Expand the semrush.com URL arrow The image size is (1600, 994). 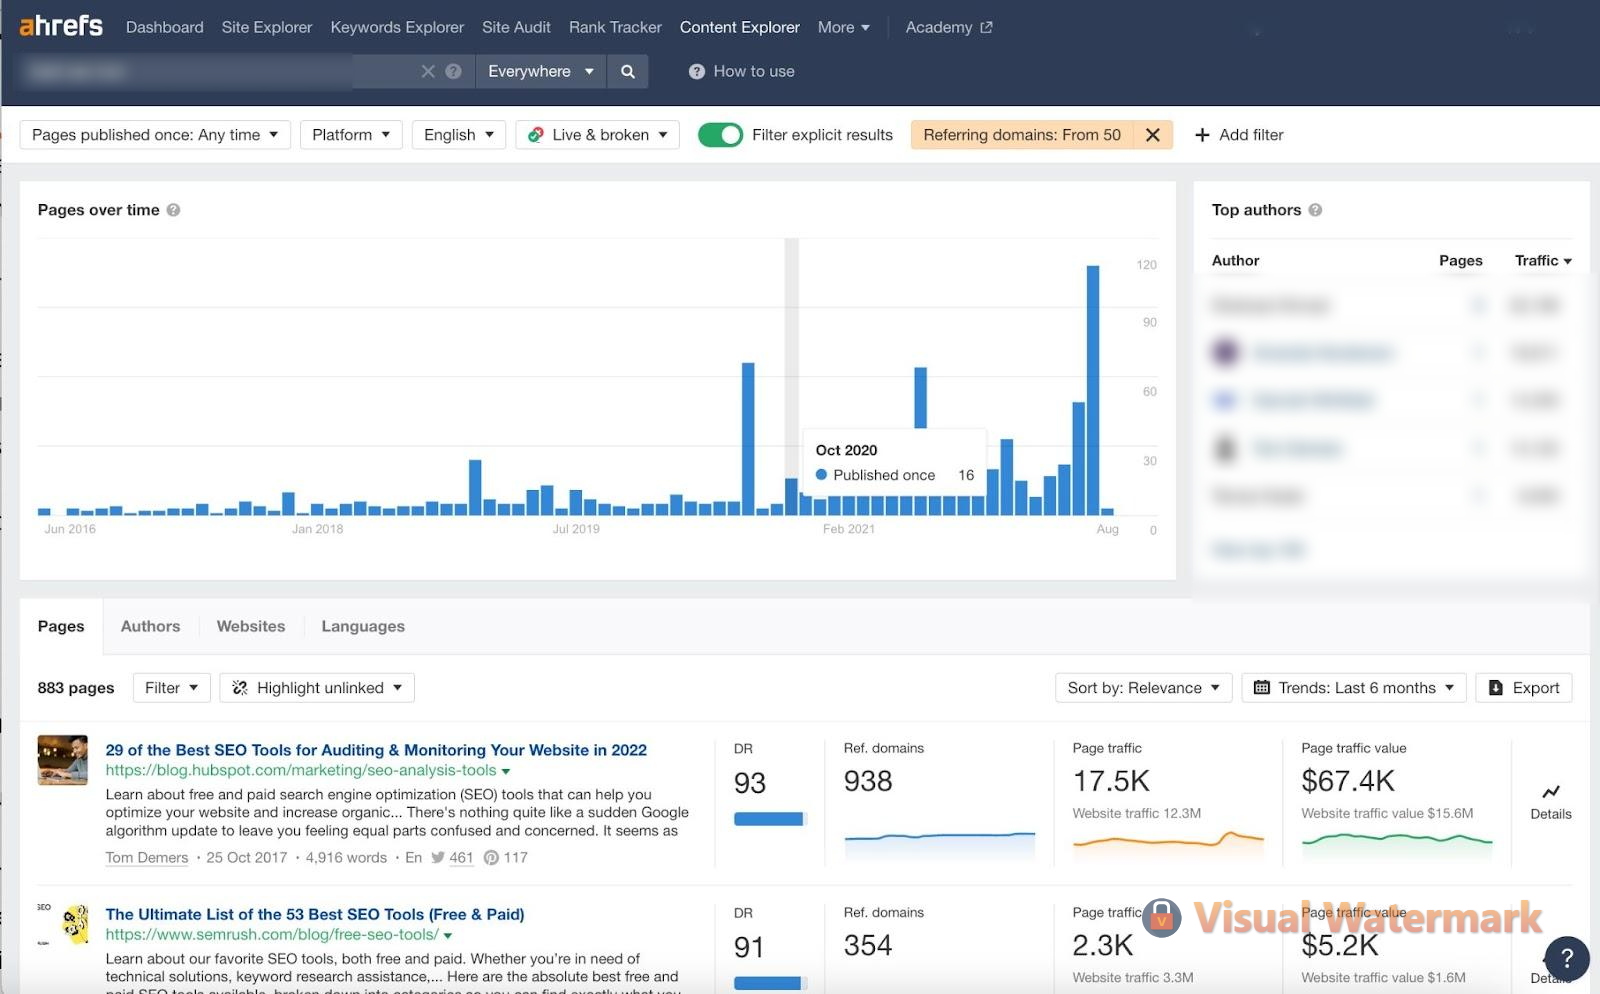[448, 935]
